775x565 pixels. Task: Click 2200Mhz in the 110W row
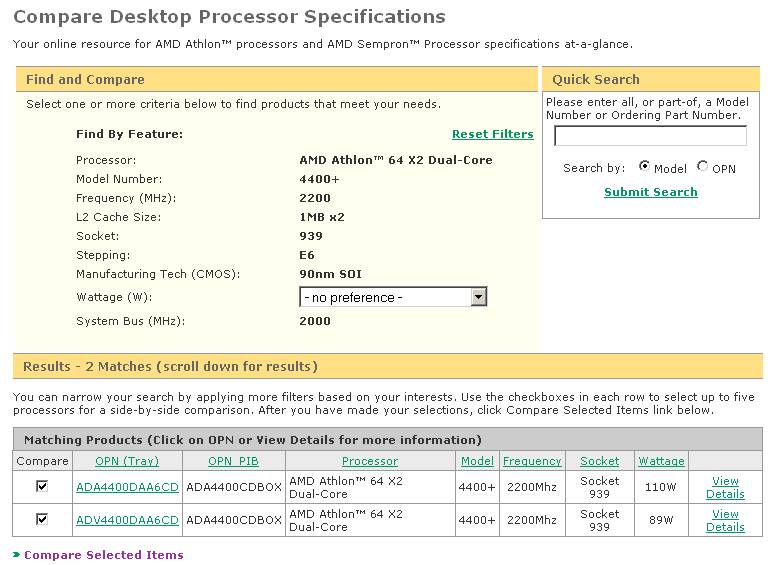[x=532, y=487]
